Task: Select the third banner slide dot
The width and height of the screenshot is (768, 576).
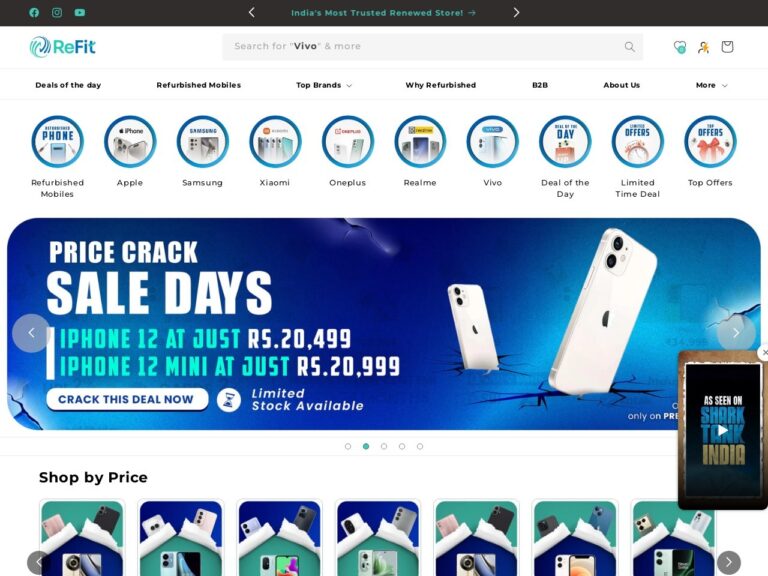Action: click(384, 446)
